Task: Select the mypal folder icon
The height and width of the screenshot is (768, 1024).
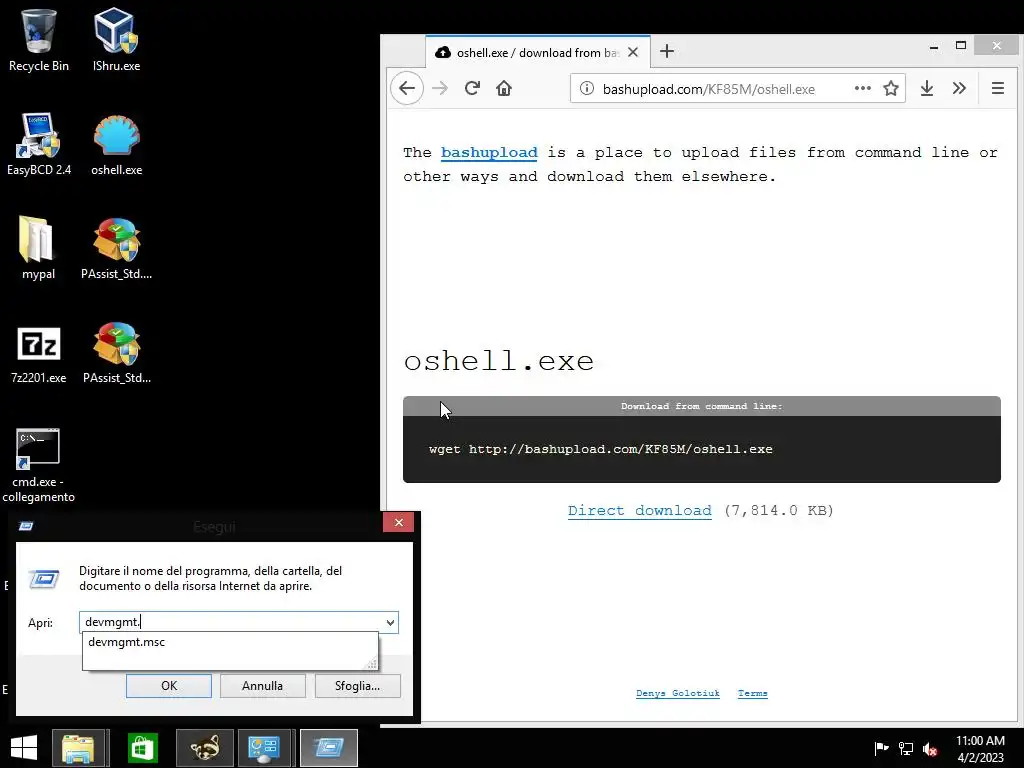Action: pos(39,248)
